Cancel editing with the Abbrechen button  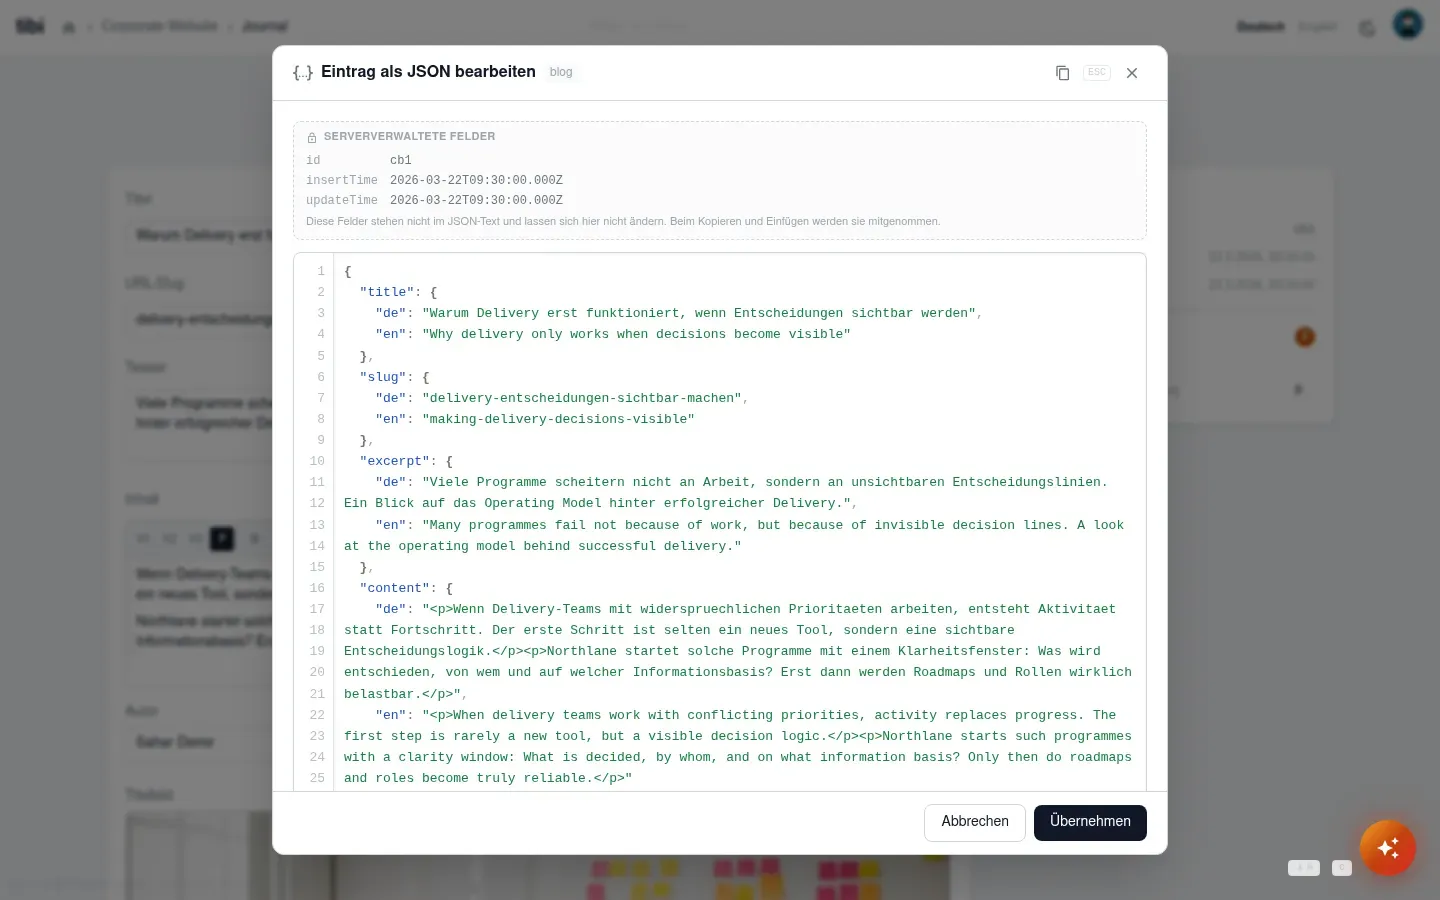pos(975,822)
